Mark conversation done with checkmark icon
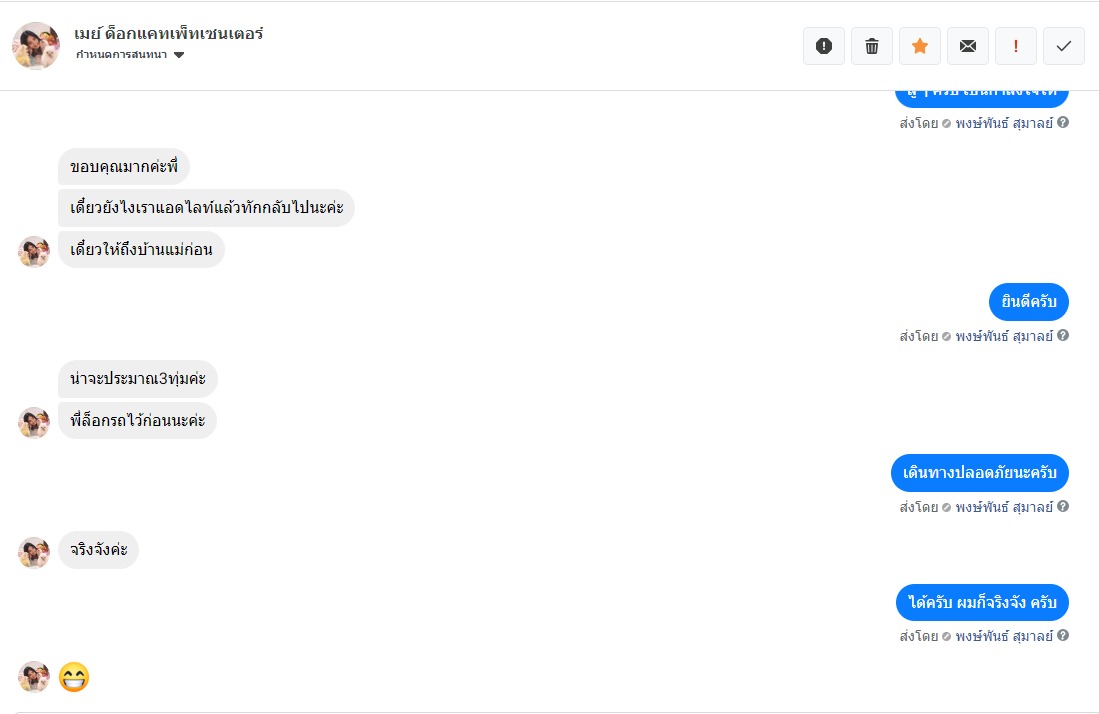Screen dimensions: 1099x714 click(1064, 46)
